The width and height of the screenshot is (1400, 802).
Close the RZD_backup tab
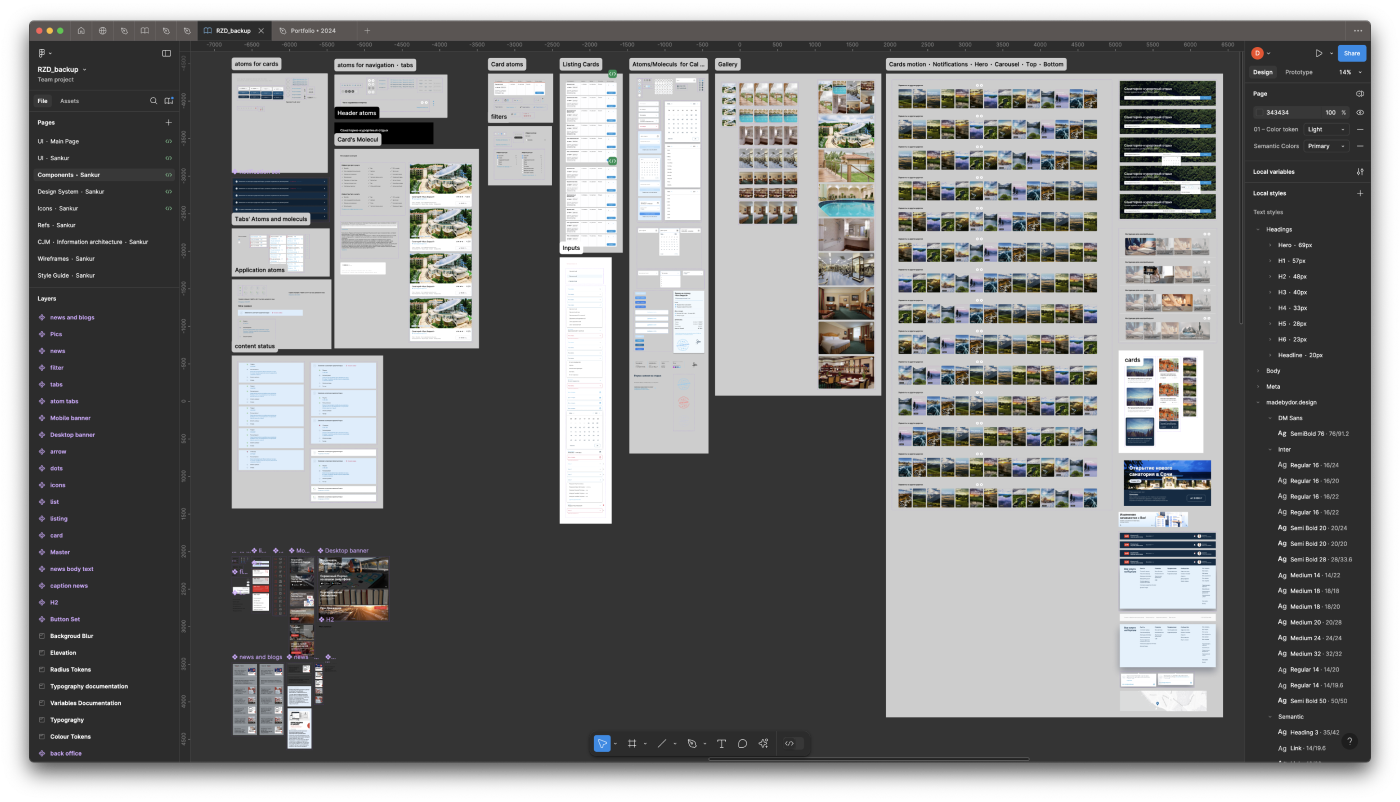261,31
